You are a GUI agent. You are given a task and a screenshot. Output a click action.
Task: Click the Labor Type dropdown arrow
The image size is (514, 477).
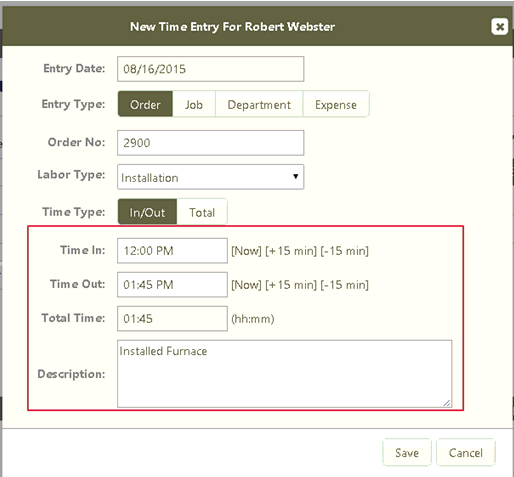click(x=295, y=176)
